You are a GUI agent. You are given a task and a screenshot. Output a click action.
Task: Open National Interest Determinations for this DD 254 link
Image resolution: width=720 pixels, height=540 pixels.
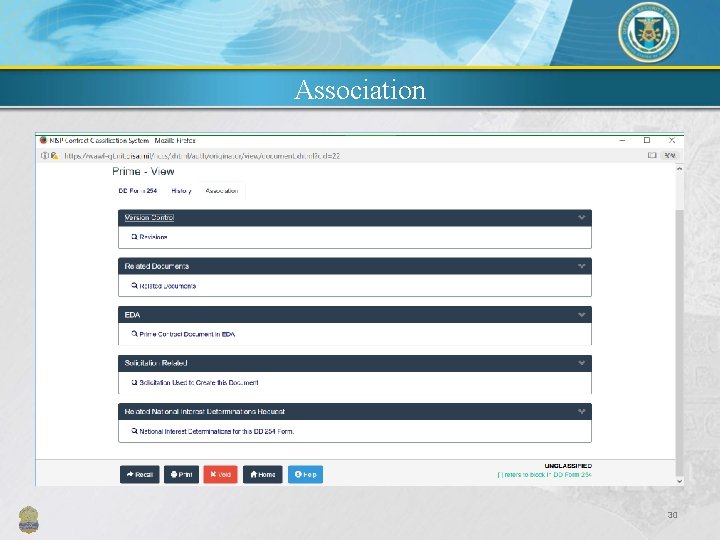pyautogui.click(x=217, y=432)
